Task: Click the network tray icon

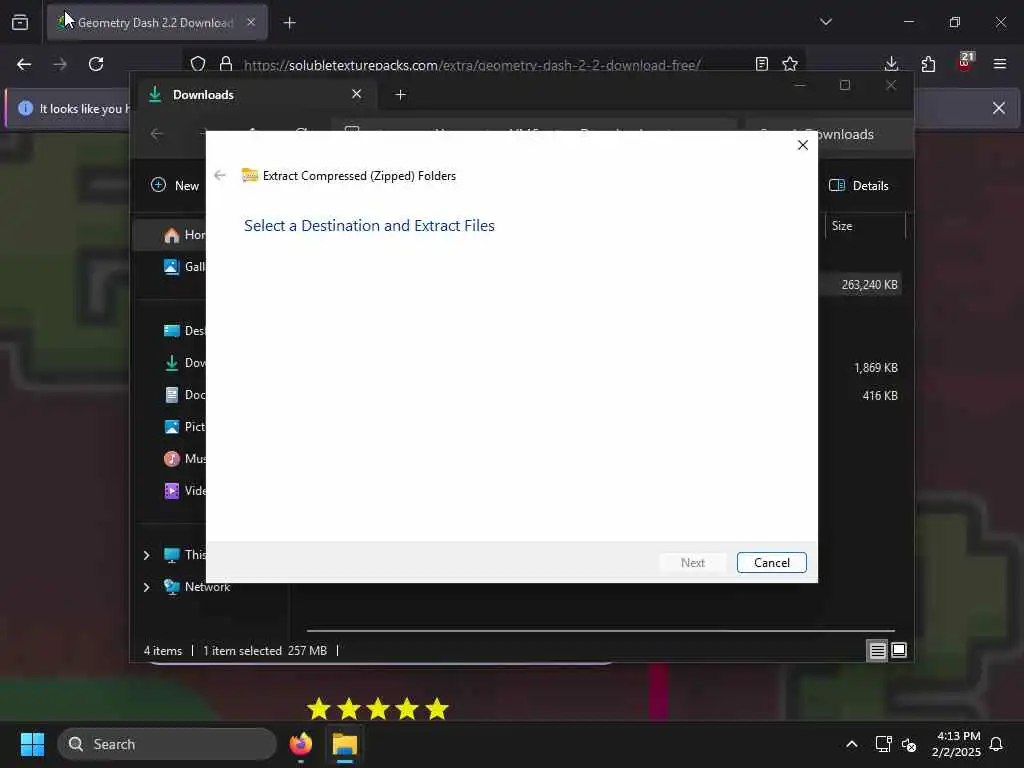Action: click(883, 744)
